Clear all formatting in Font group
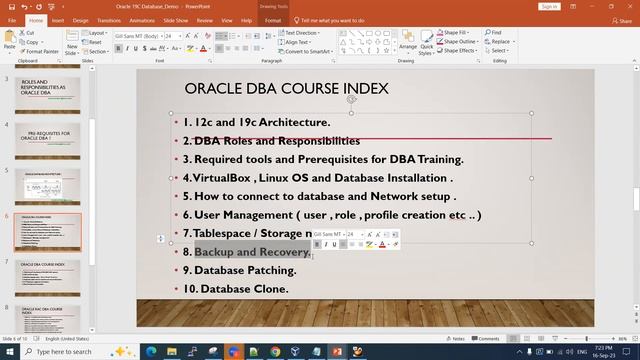This screenshot has height=360, width=640. click(208, 36)
